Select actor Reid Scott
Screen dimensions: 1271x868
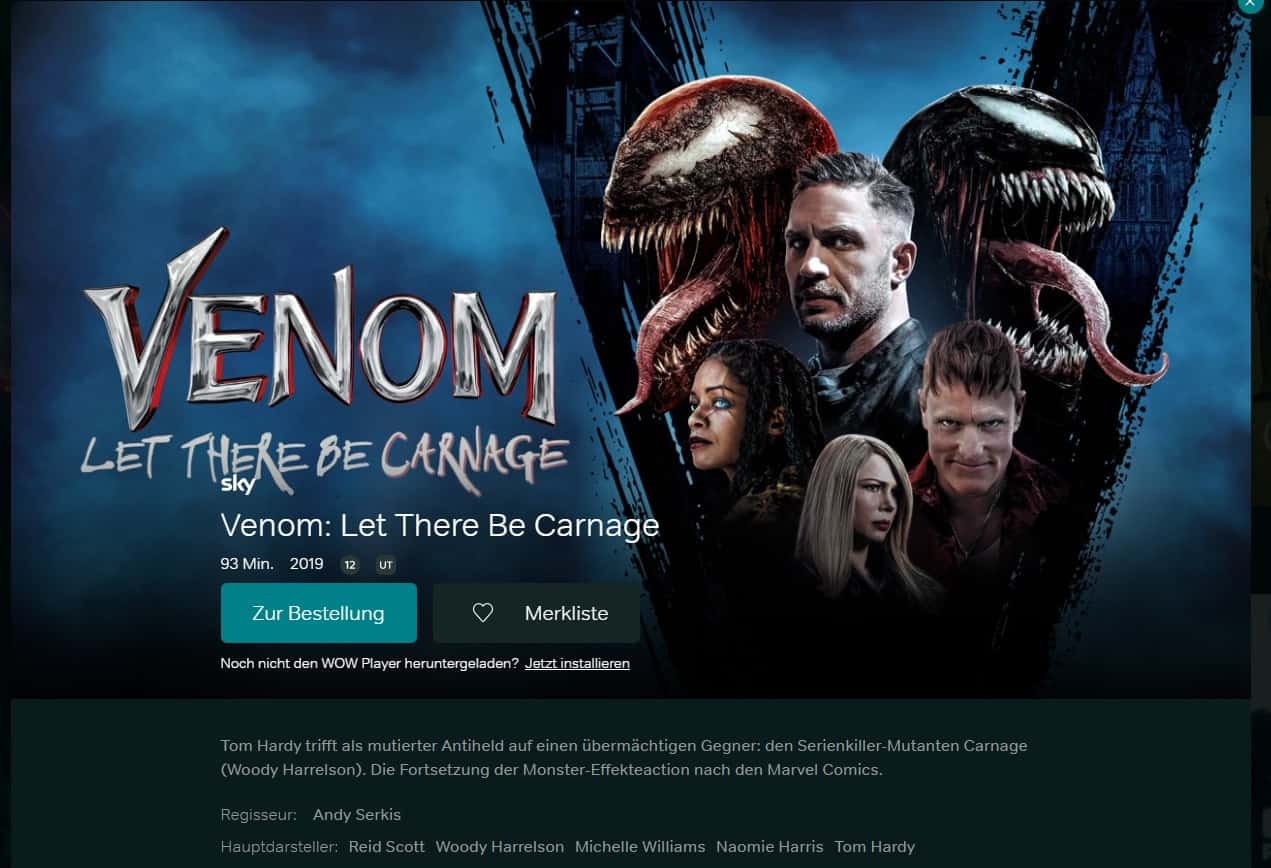(x=387, y=846)
